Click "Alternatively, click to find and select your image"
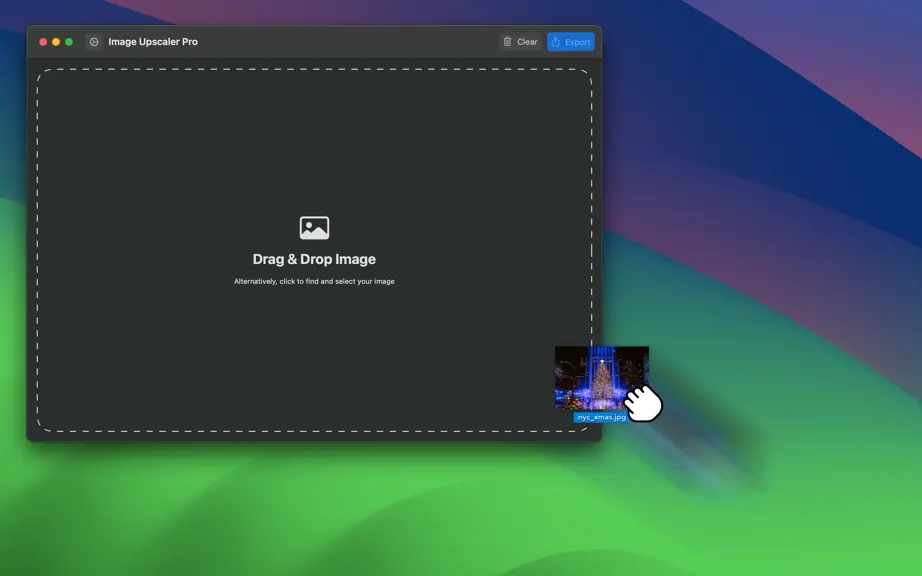Image resolution: width=922 pixels, height=576 pixels. point(314,282)
